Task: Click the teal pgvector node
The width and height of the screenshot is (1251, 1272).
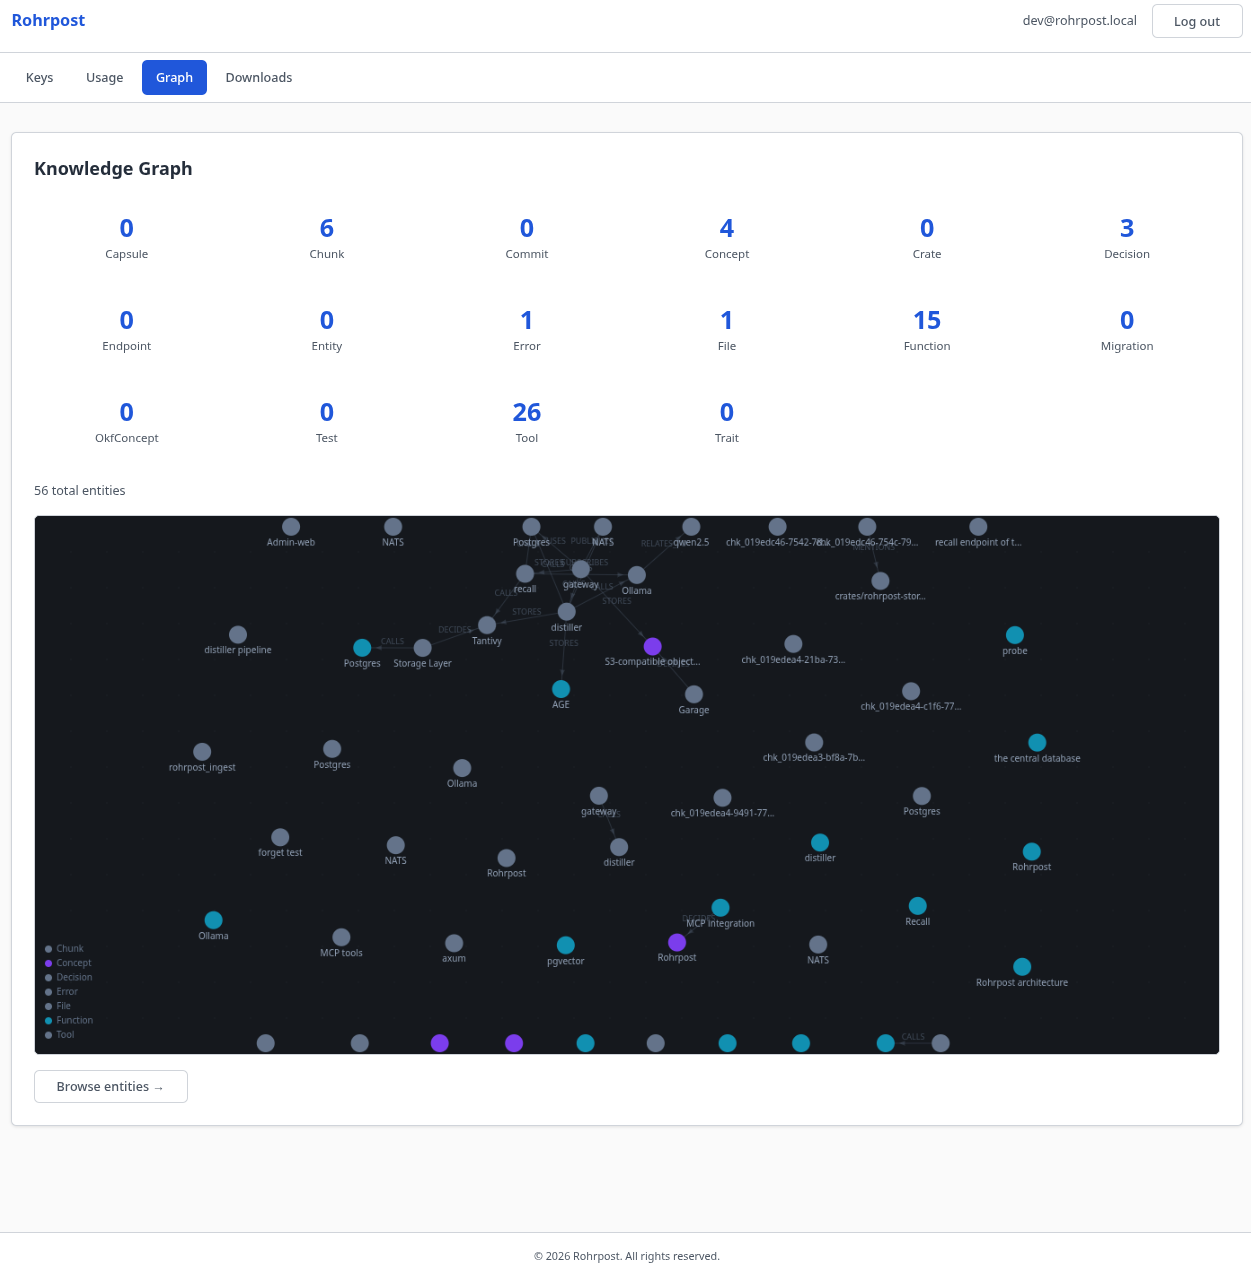Action: (x=566, y=945)
